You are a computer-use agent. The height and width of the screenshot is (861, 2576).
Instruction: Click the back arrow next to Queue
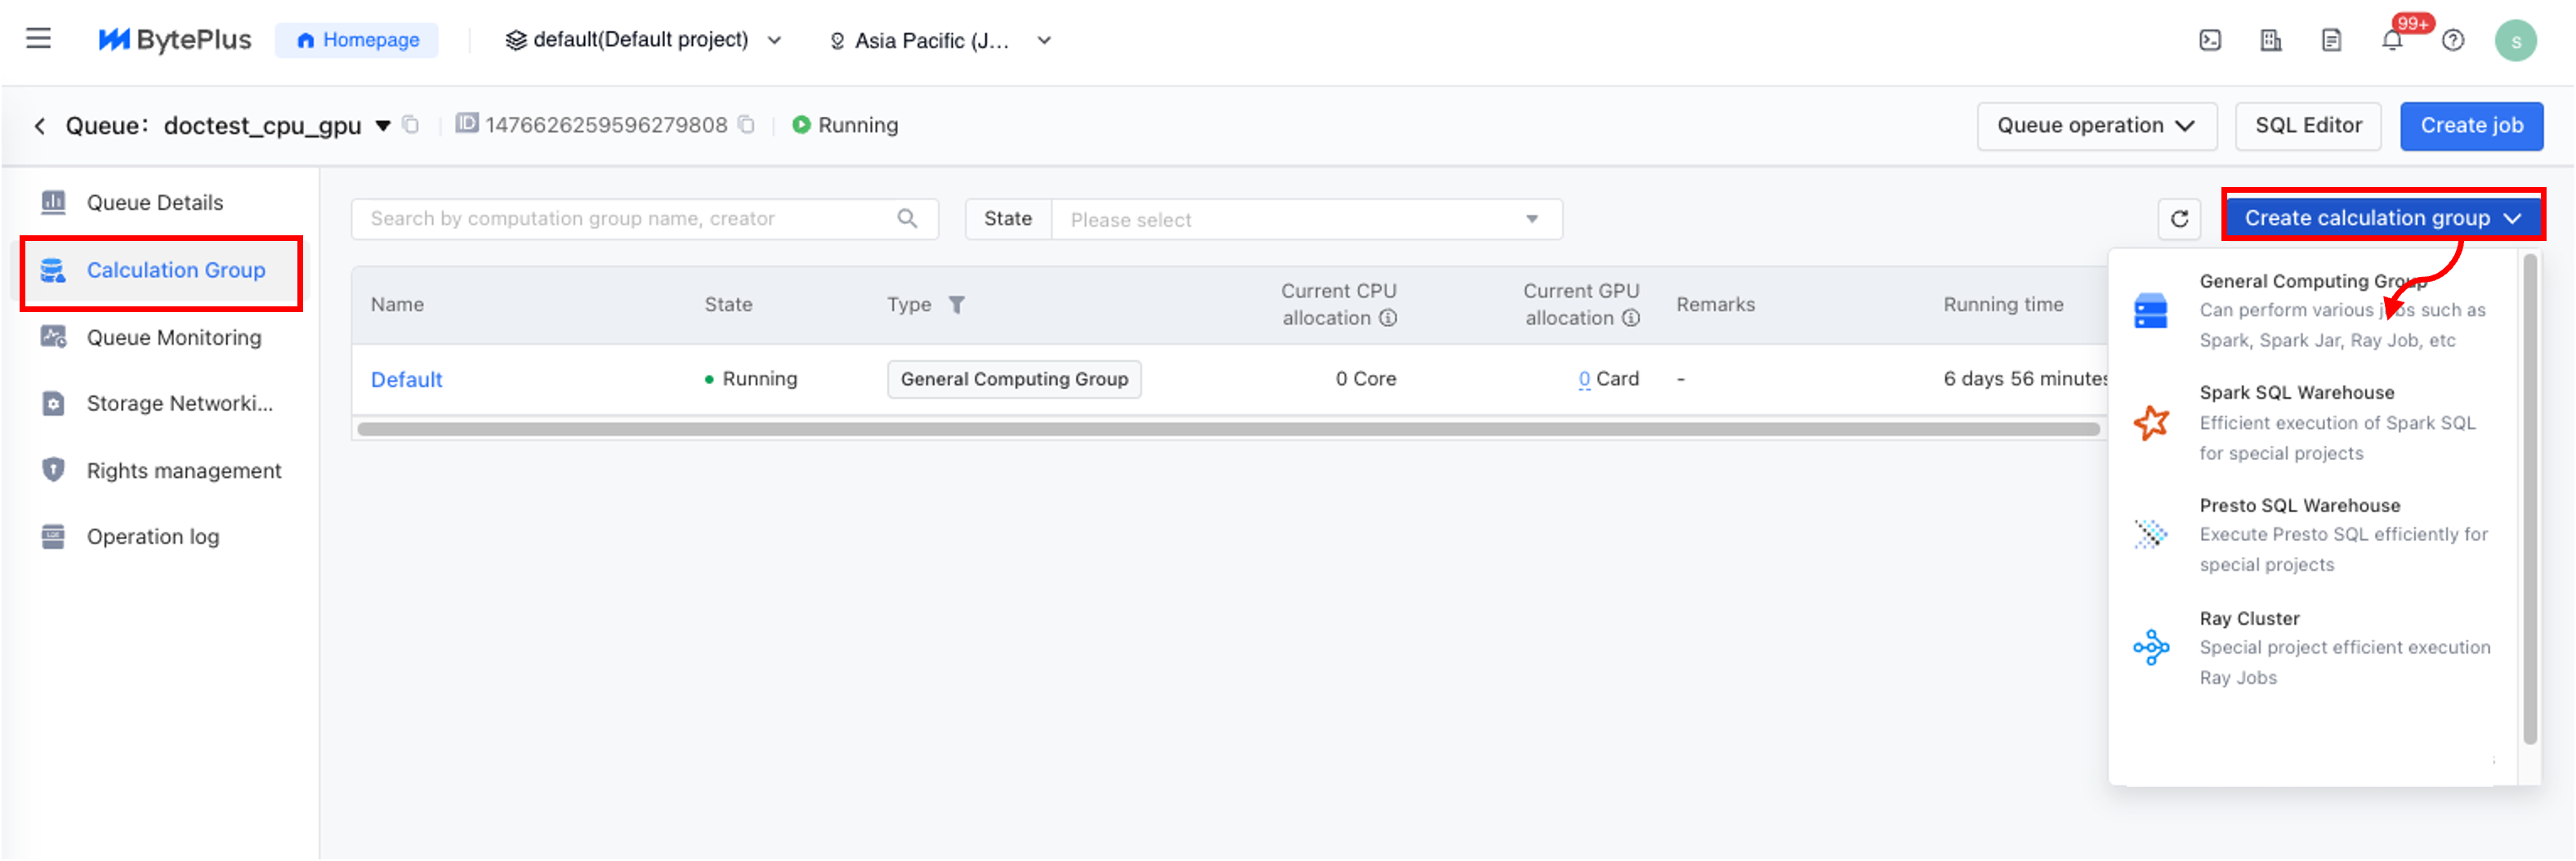pyautogui.click(x=40, y=126)
